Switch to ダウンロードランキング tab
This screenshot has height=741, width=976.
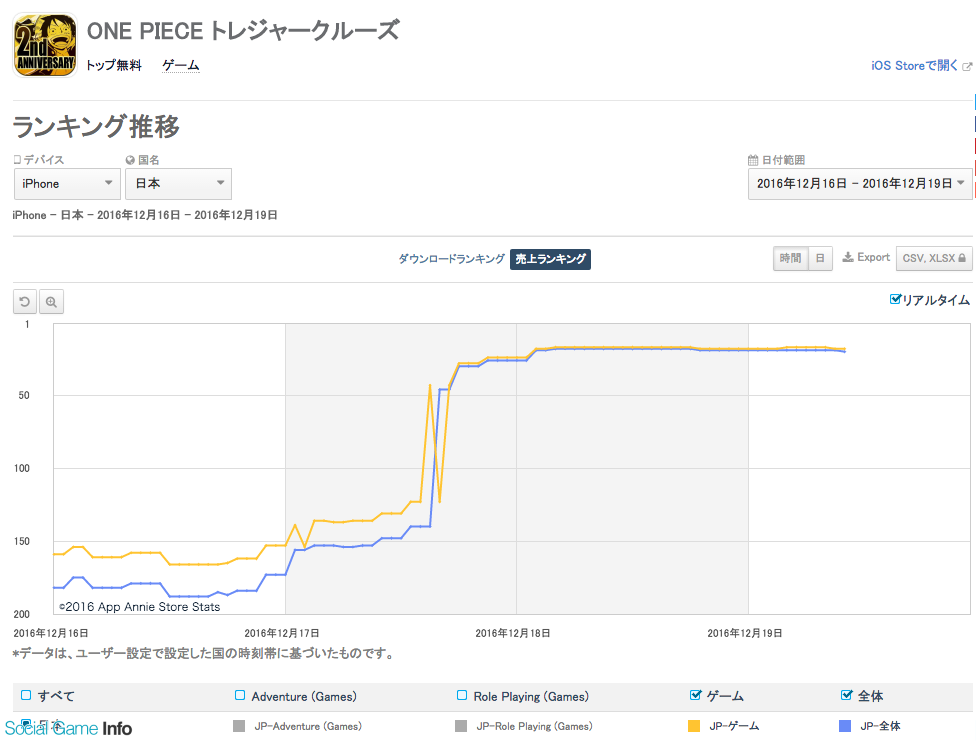coord(451,258)
